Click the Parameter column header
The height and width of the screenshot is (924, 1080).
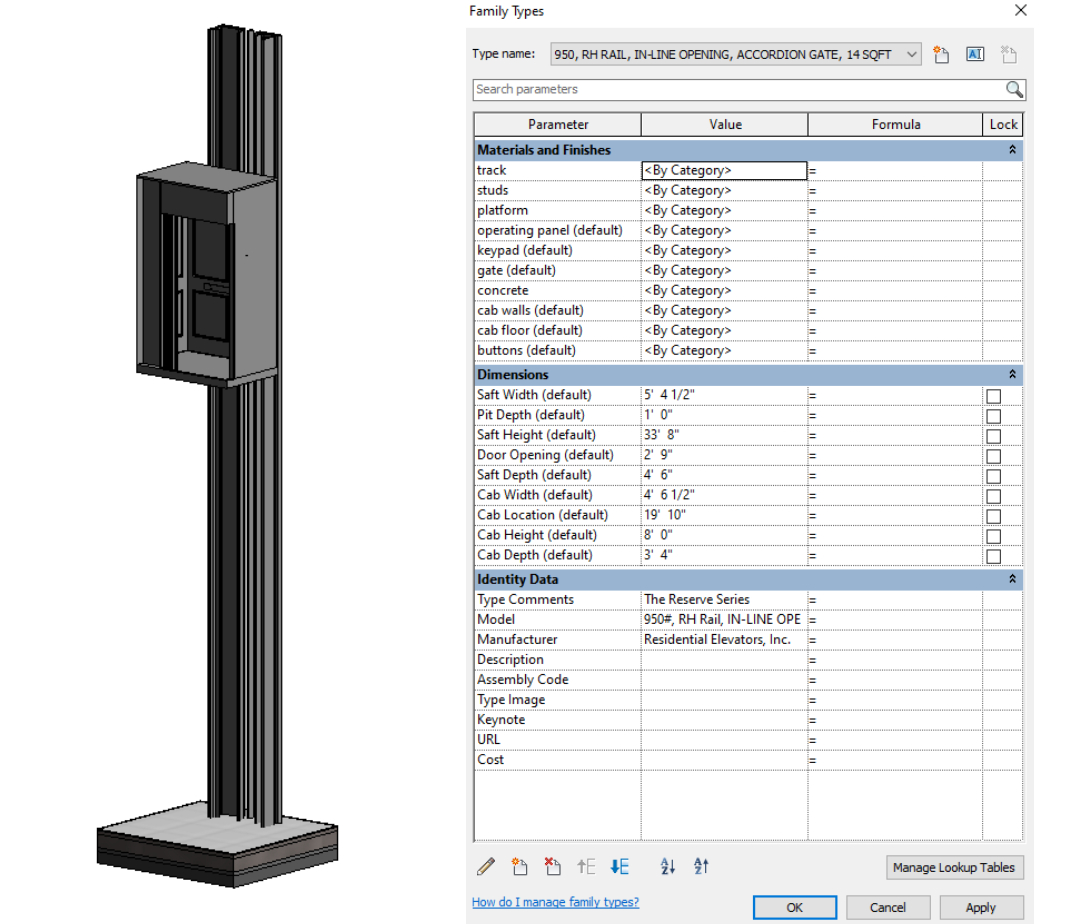(x=557, y=125)
